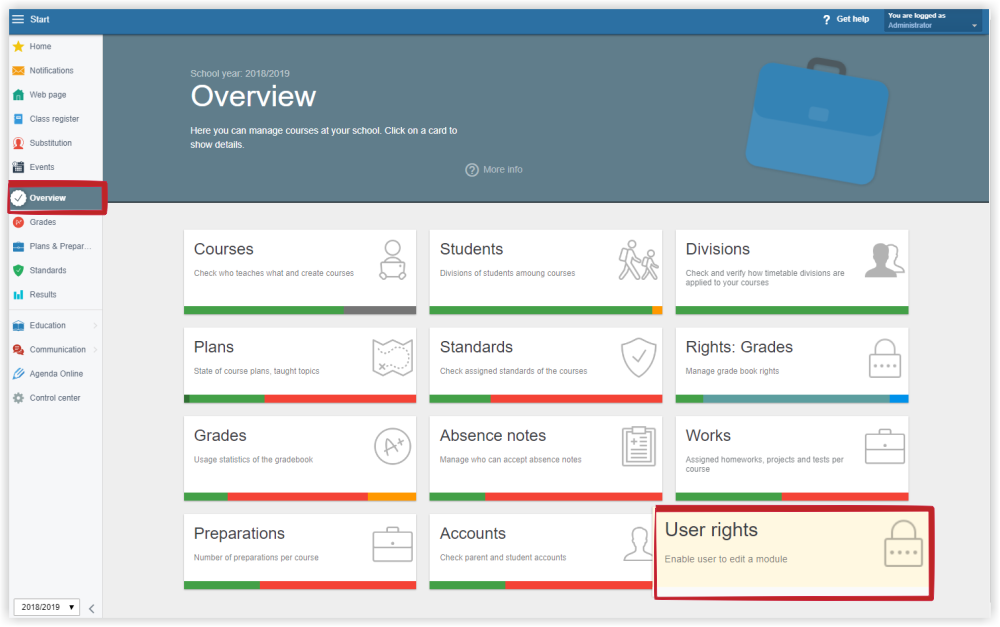Image resolution: width=1000 pixels, height=627 pixels.
Task: Select Class register in the sidebar
Action: (54, 119)
